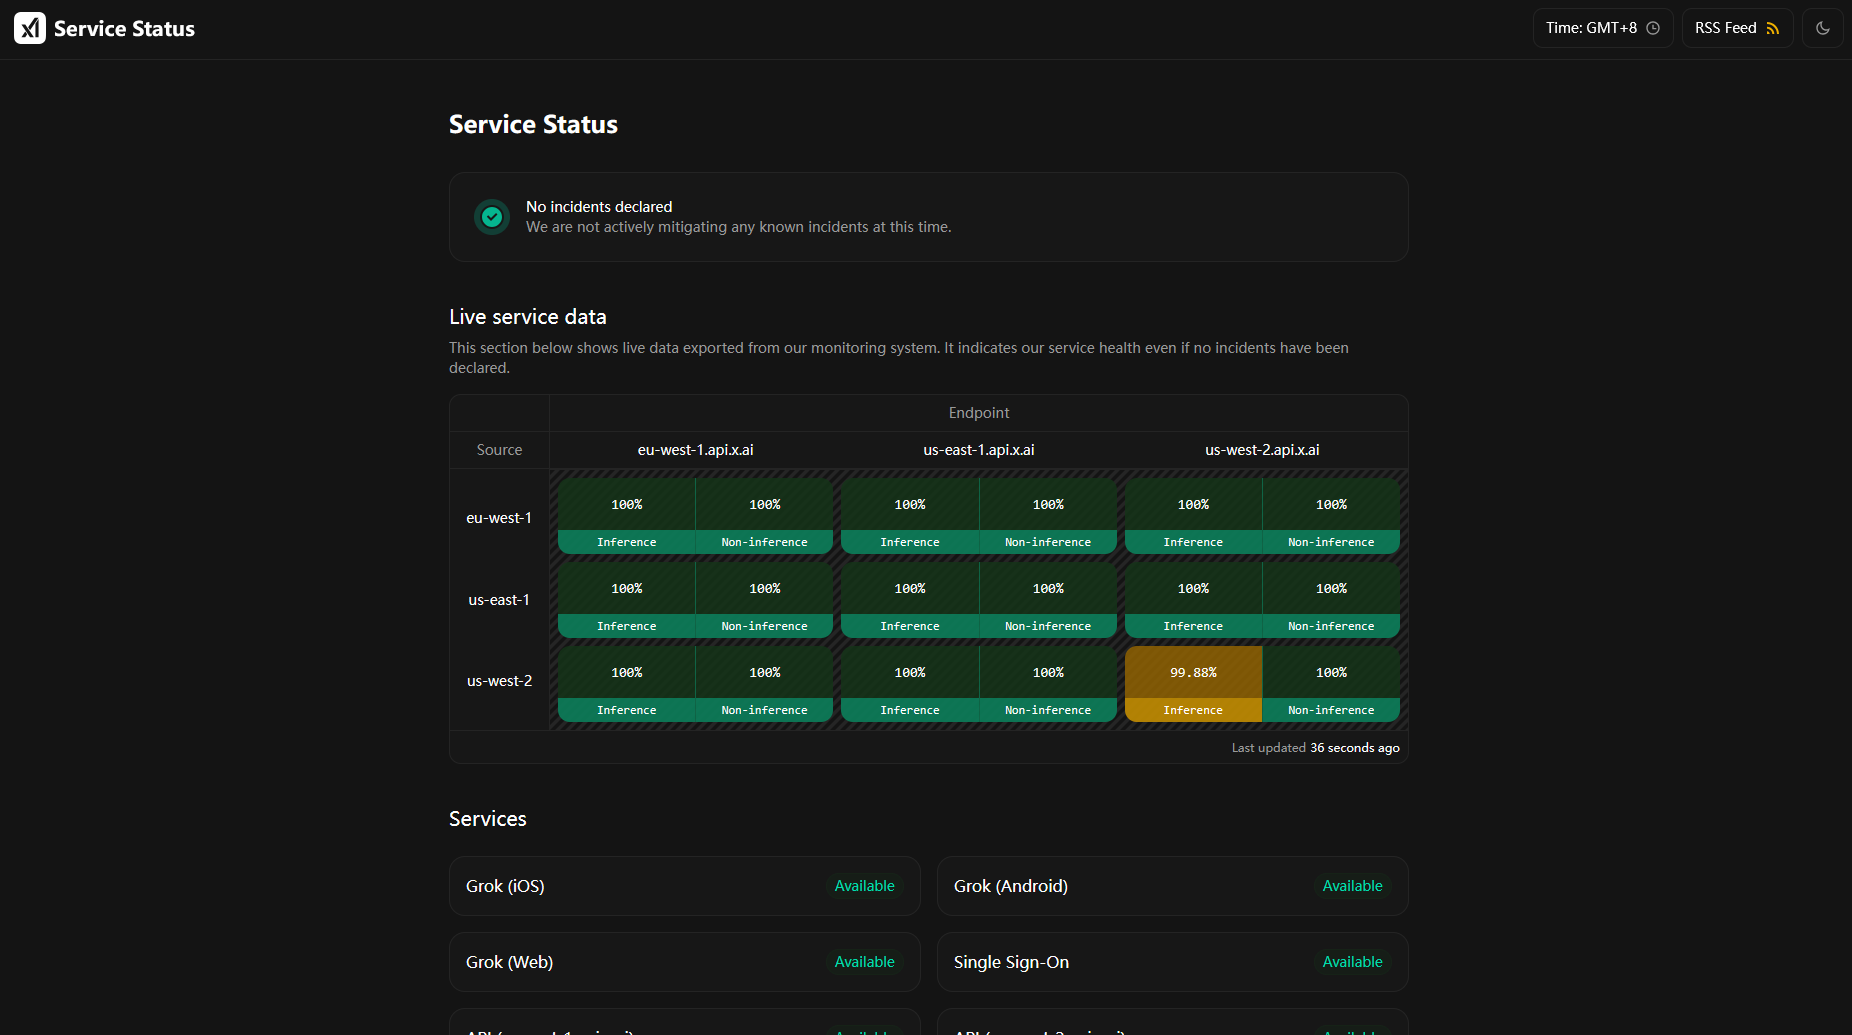Select the Grok (Android) service name
1852x1035 pixels.
click(x=1011, y=886)
